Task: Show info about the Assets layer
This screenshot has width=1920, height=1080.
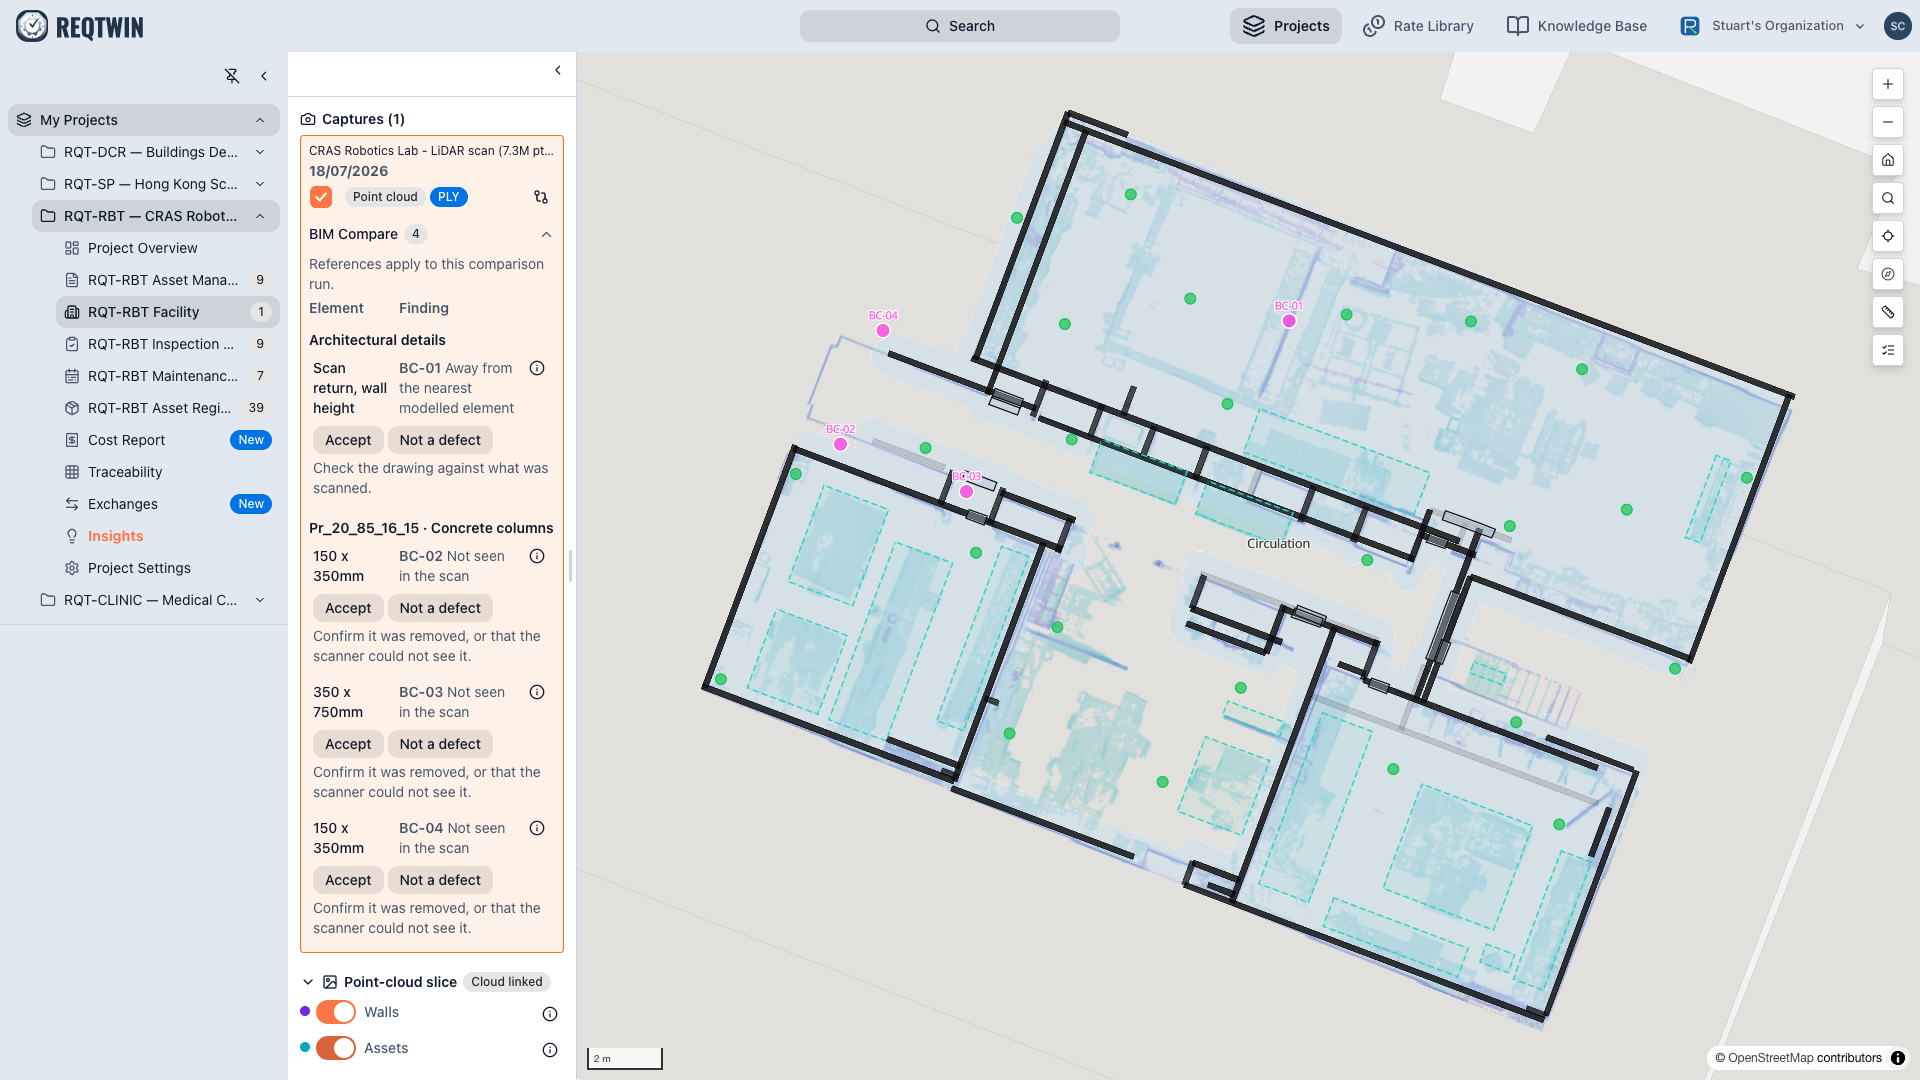Action: pyautogui.click(x=550, y=1050)
